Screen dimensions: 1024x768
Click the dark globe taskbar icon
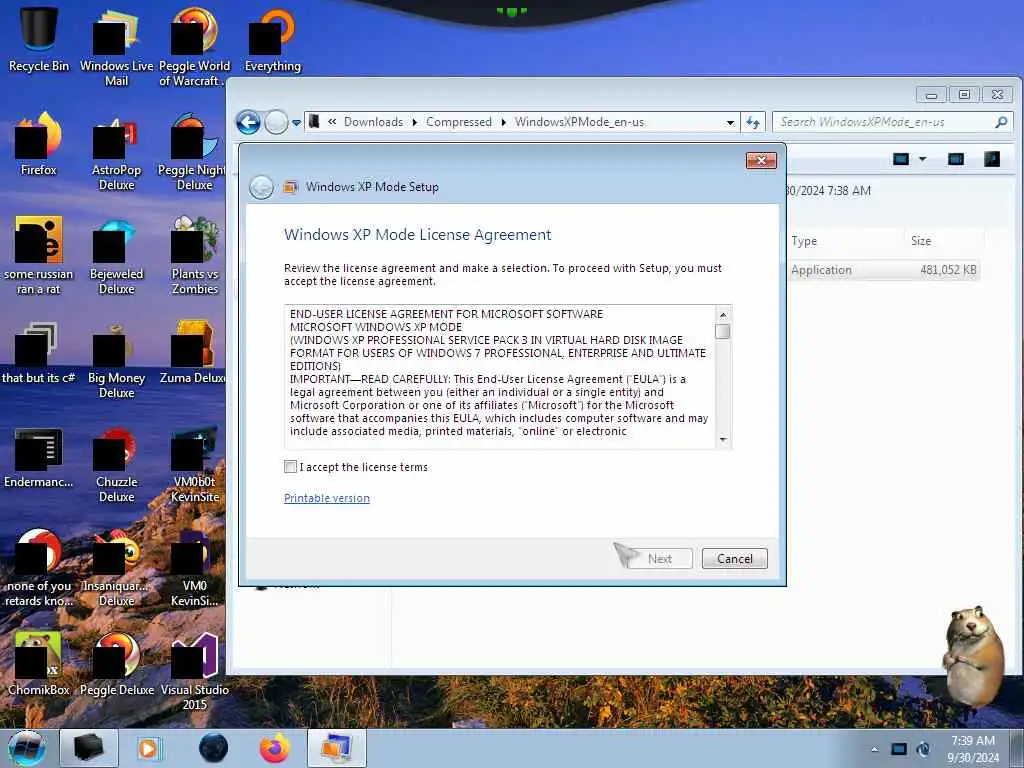(x=214, y=748)
